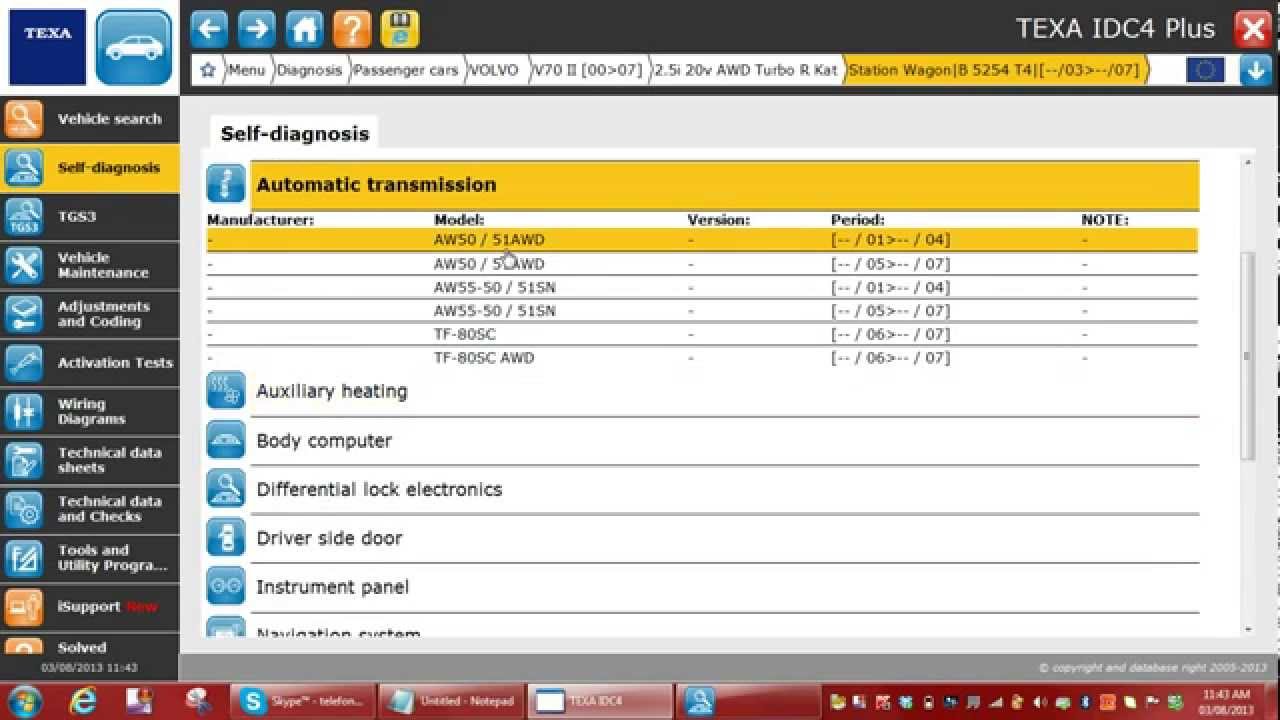The width and height of the screenshot is (1280, 720).
Task: Open Differential lock electronics
Action: point(225,488)
